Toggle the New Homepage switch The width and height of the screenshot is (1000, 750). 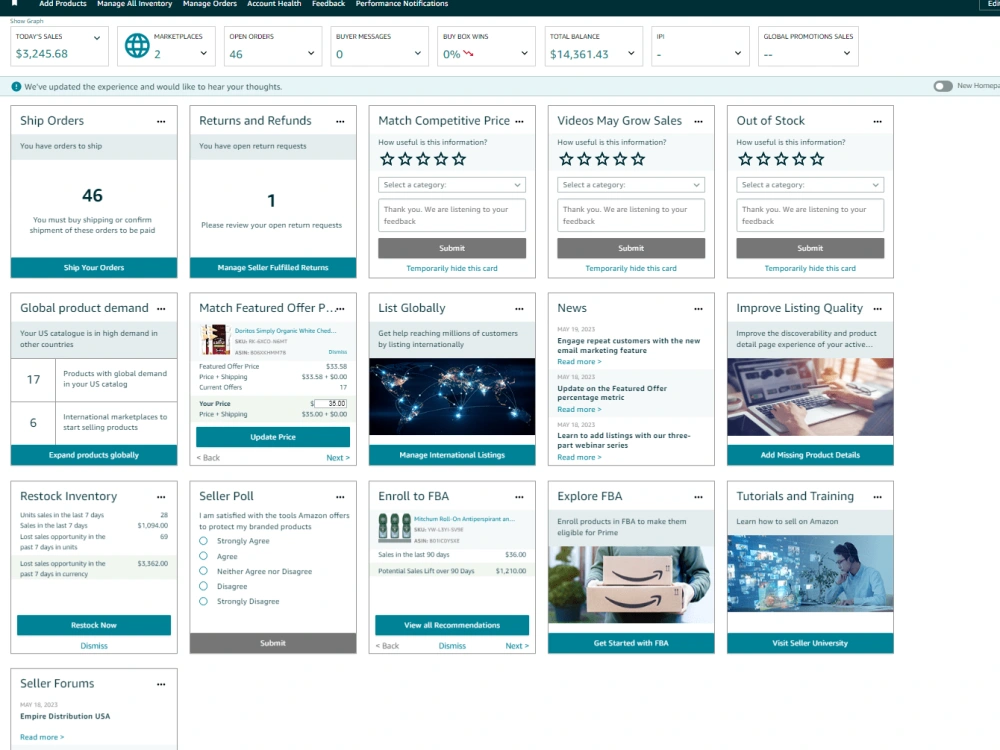(x=943, y=86)
